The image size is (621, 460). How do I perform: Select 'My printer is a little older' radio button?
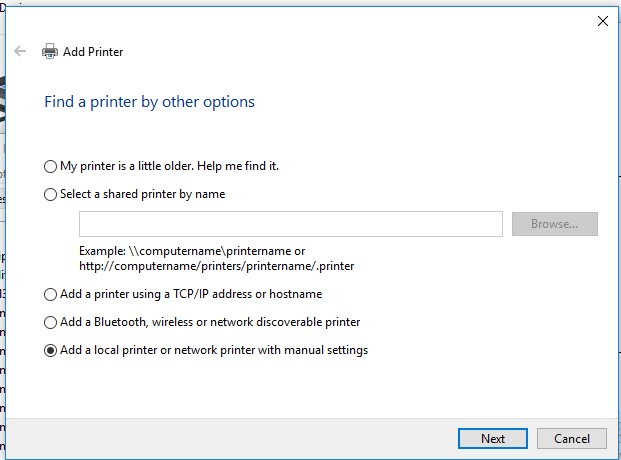pyautogui.click(x=51, y=166)
